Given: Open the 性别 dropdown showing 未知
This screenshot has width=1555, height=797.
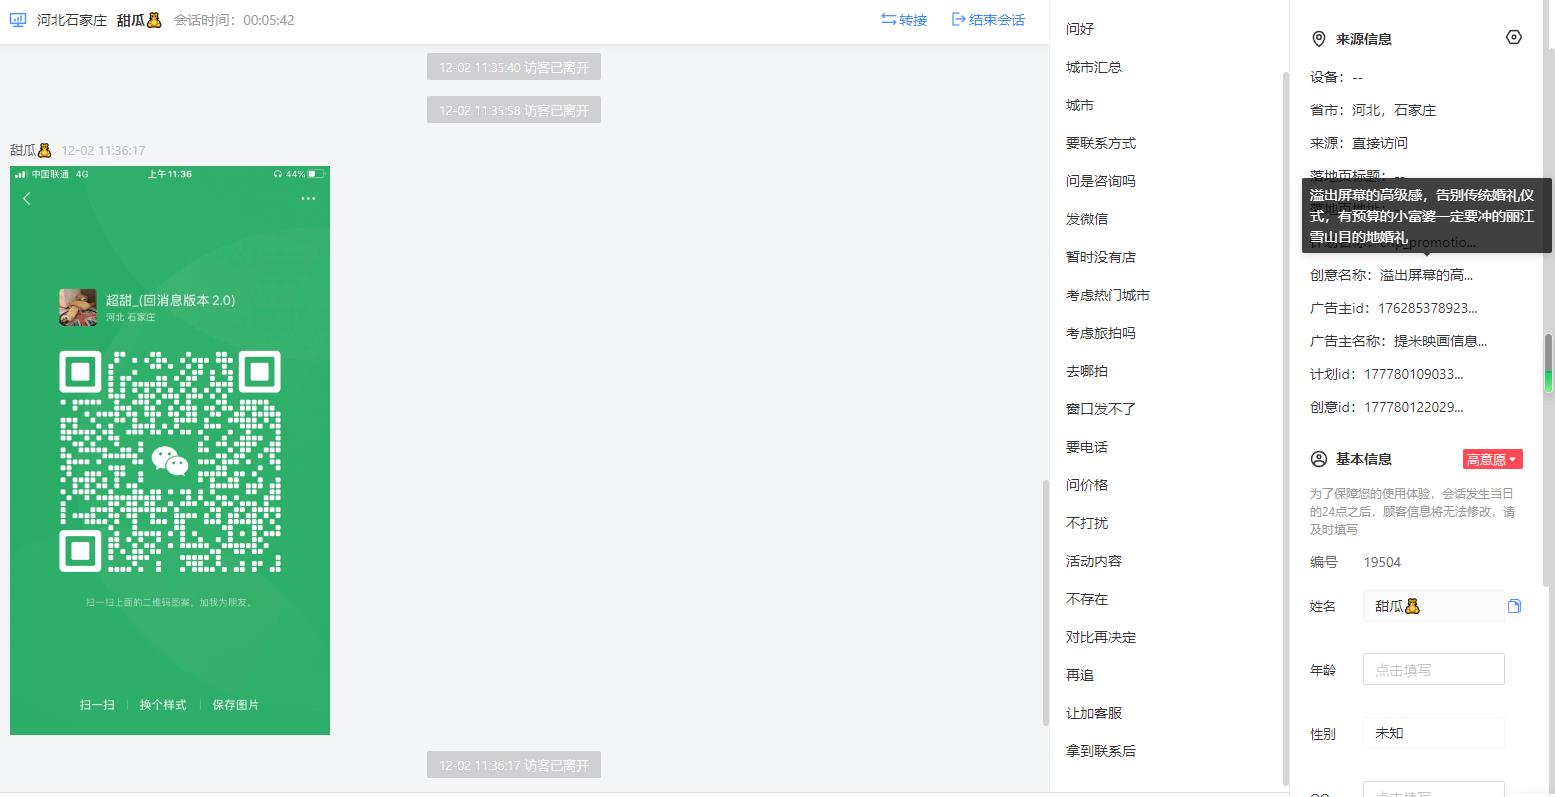Looking at the screenshot, I should coord(1434,733).
